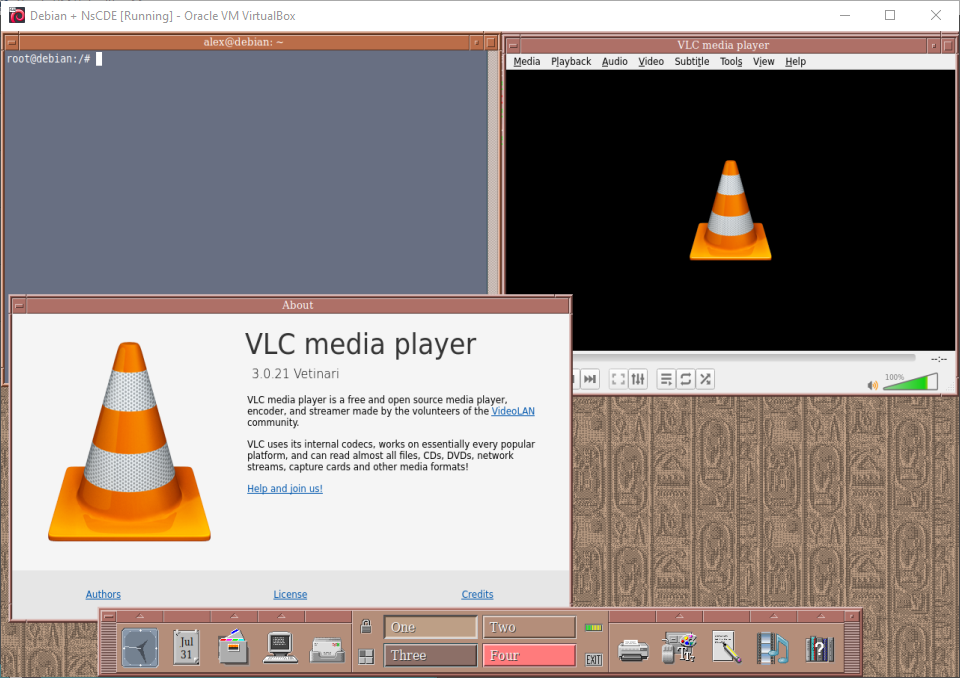Click the front panel lock icon
The image size is (960, 678).
(x=366, y=627)
